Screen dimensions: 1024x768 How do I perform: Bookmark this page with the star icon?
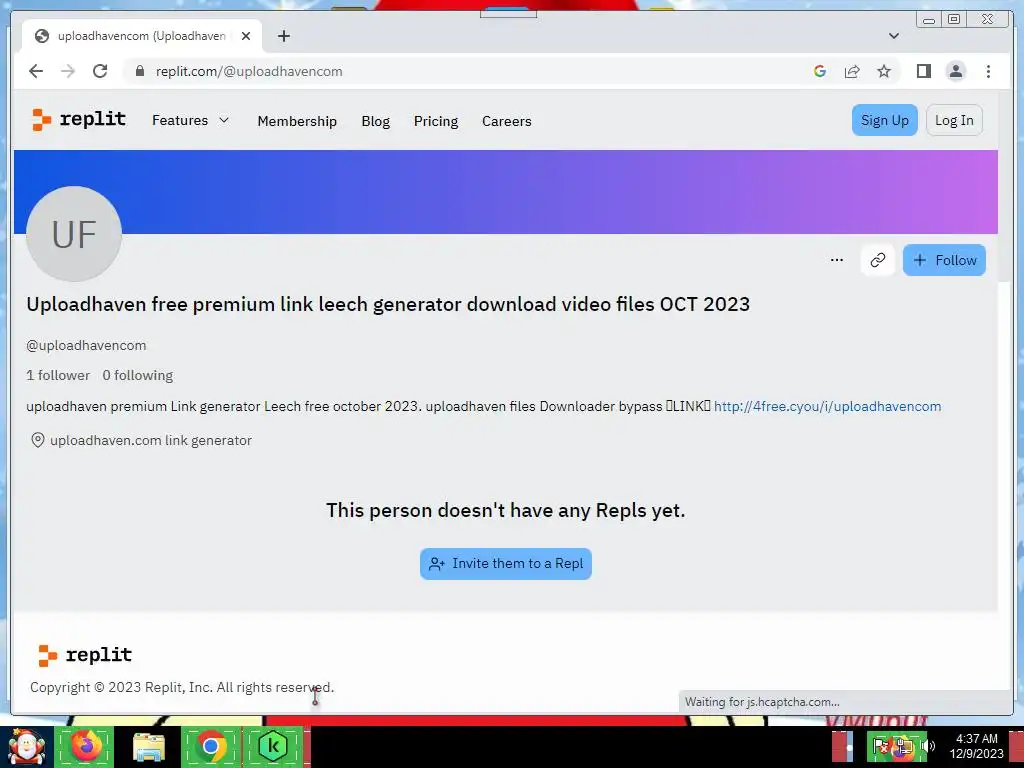pyautogui.click(x=884, y=71)
